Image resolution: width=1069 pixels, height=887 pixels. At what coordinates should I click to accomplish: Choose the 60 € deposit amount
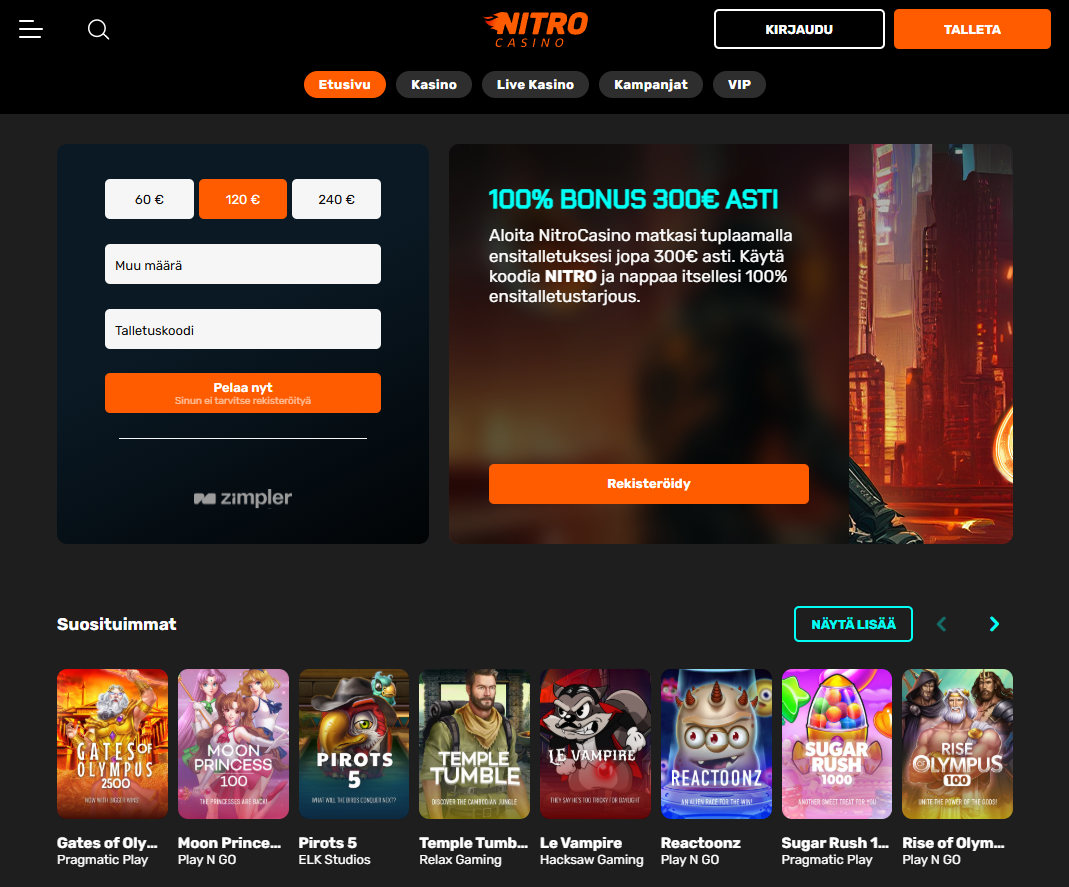click(149, 199)
